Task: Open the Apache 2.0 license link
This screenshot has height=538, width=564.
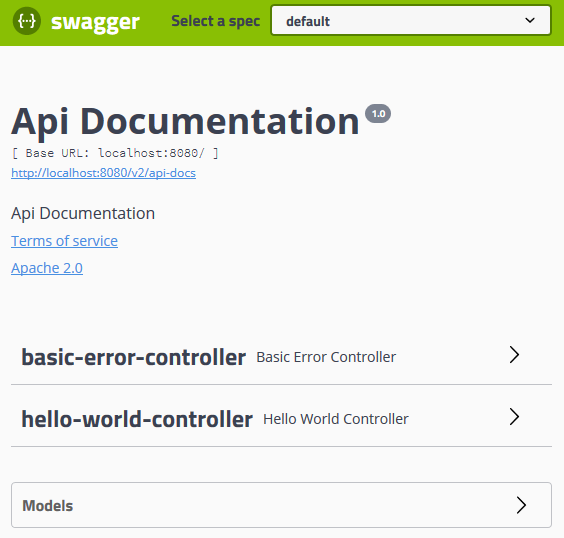Action: click(x=47, y=268)
